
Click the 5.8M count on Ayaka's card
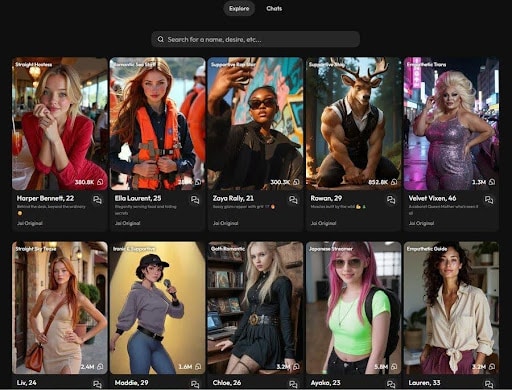click(381, 366)
